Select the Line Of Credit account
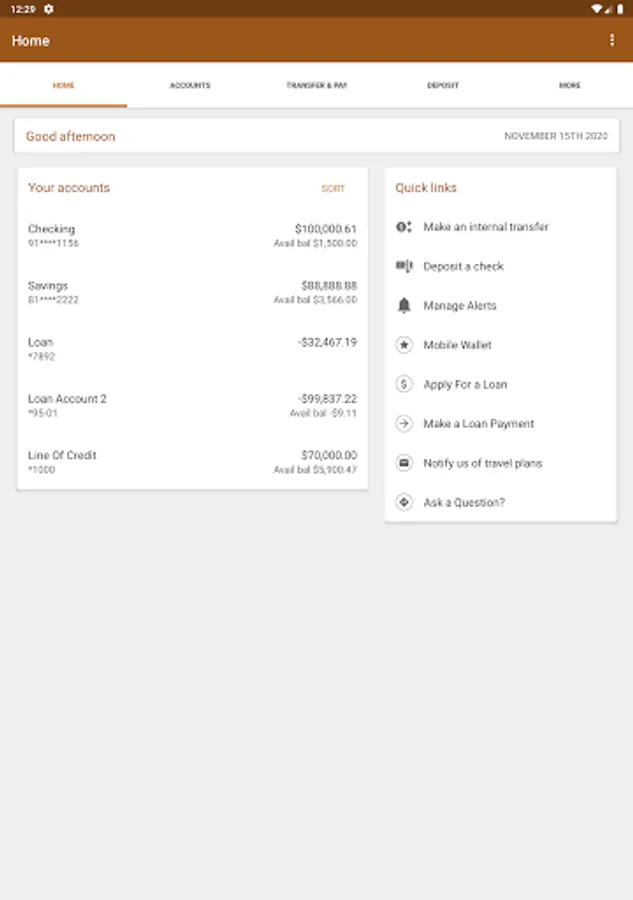This screenshot has width=633, height=900. pyautogui.click(x=192, y=462)
